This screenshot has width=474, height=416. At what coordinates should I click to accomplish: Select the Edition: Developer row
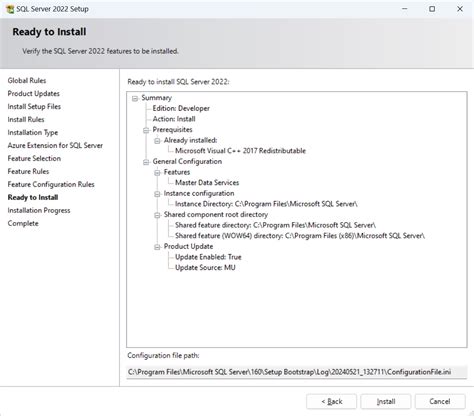coord(181,109)
